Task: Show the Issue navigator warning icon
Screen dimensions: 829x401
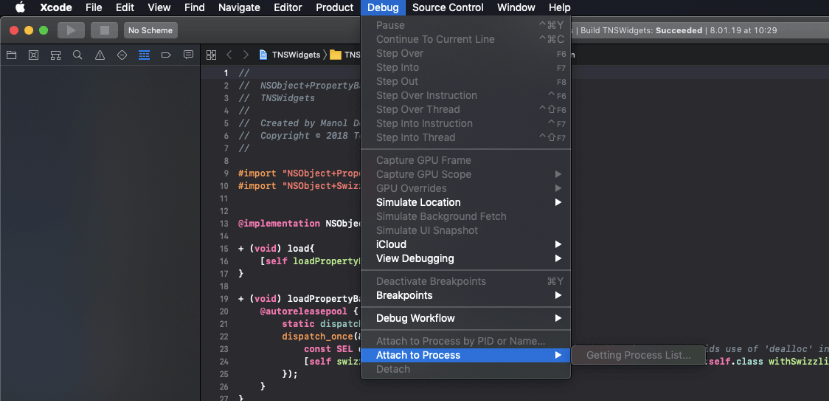Action: [x=100, y=55]
